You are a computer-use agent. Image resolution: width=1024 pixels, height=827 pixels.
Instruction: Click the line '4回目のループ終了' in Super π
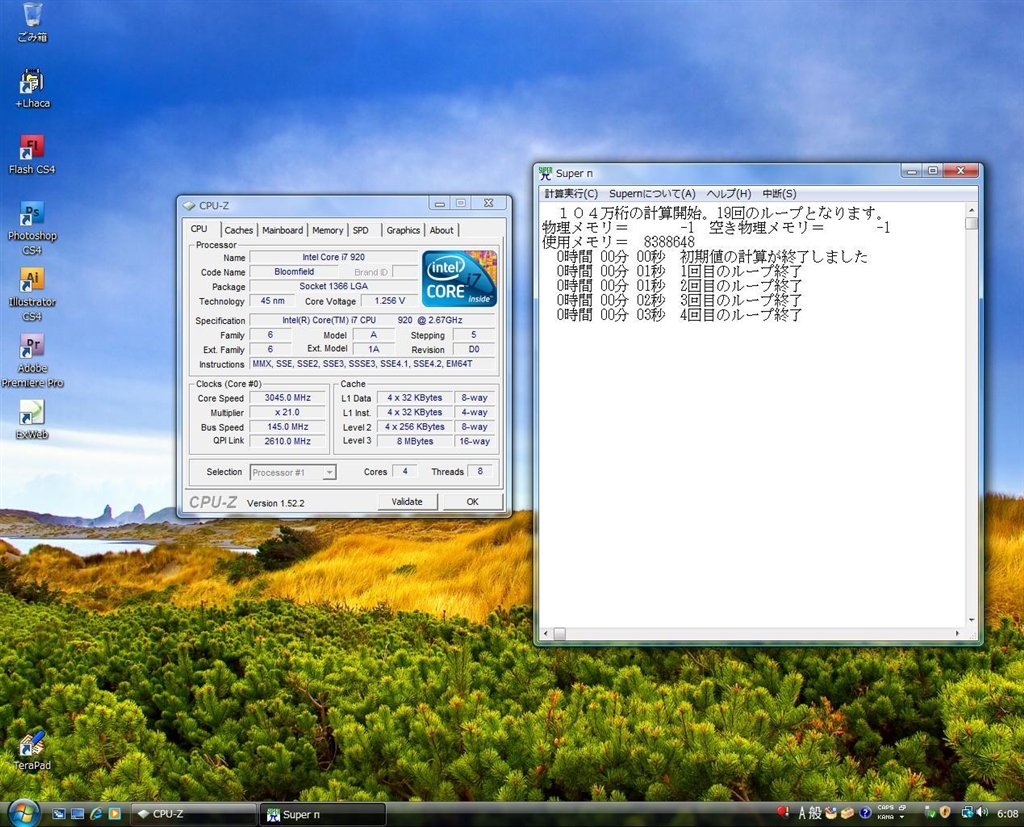tap(741, 315)
